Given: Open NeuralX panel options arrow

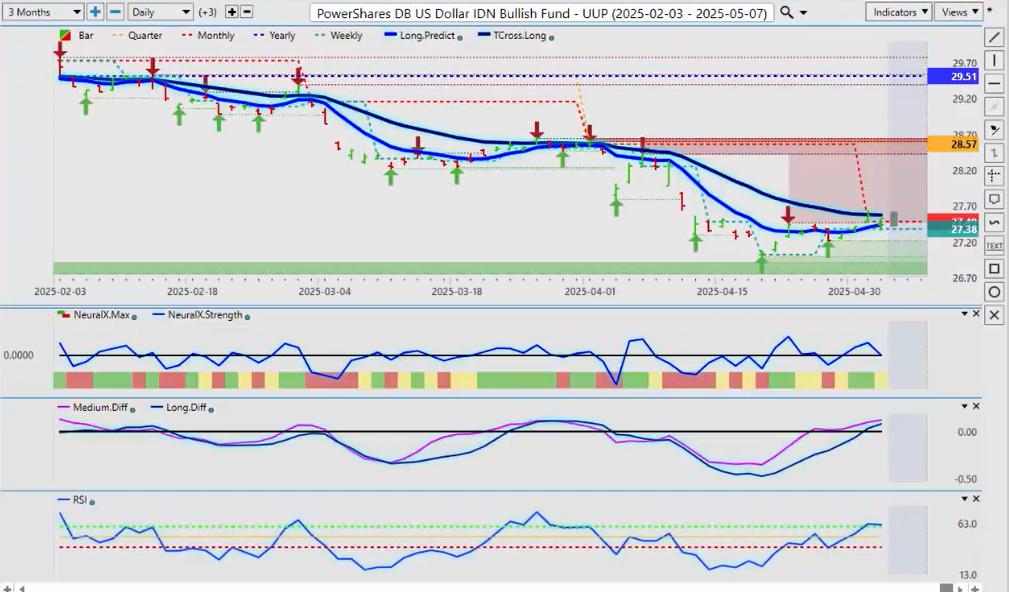Looking at the screenshot, I should pos(965,313).
